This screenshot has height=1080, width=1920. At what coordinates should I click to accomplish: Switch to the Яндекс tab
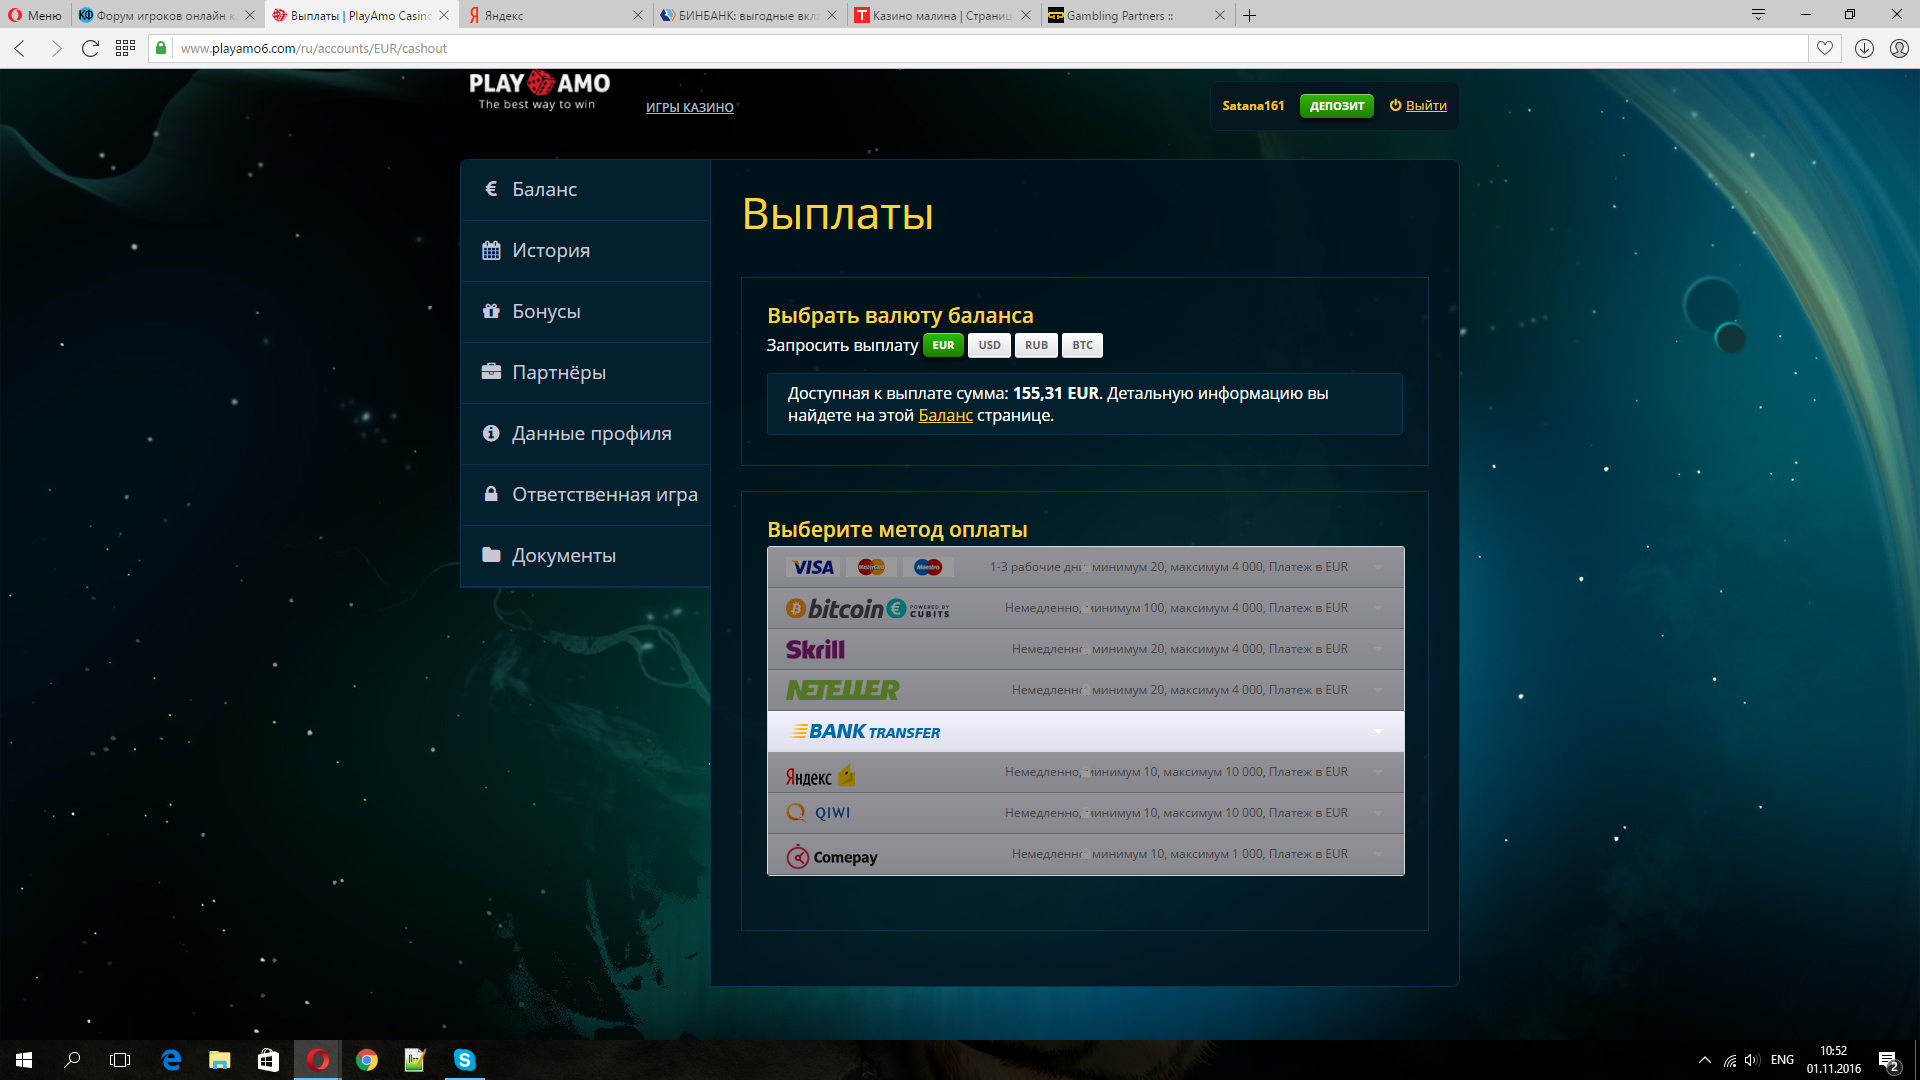[555, 15]
